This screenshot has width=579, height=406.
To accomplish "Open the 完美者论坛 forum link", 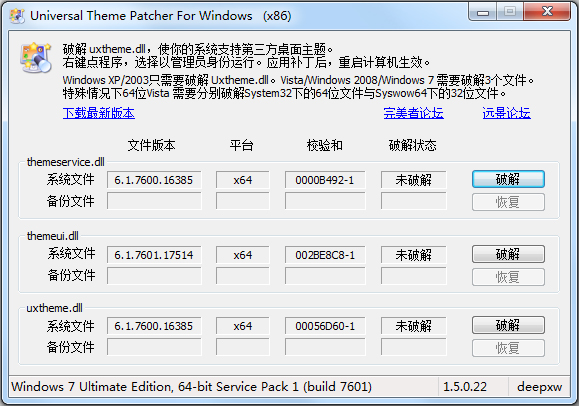I will pos(414,113).
